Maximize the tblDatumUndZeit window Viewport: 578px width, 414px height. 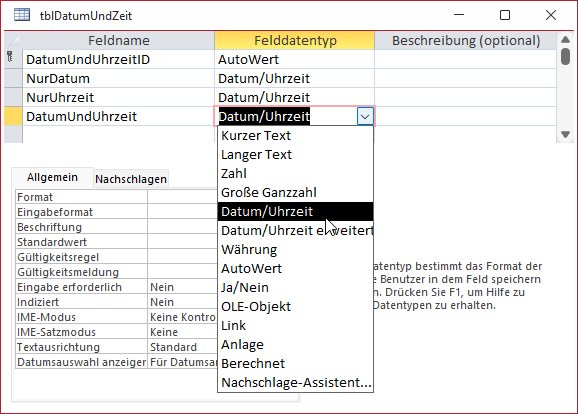coord(505,15)
